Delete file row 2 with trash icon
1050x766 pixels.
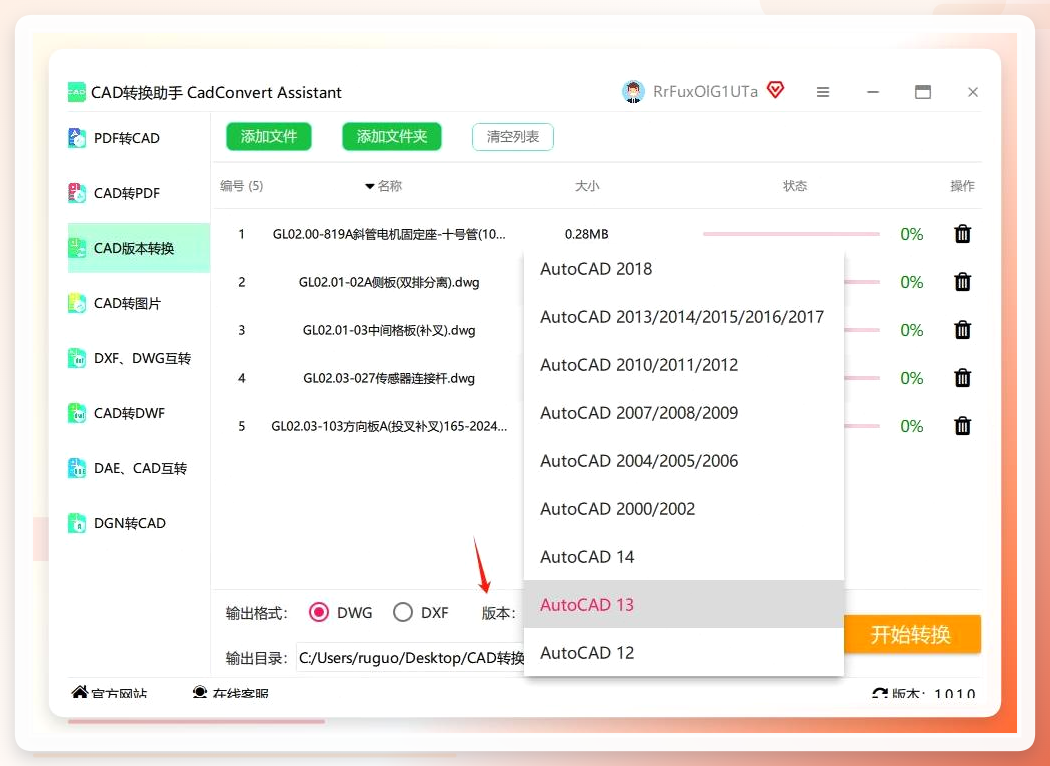point(962,282)
